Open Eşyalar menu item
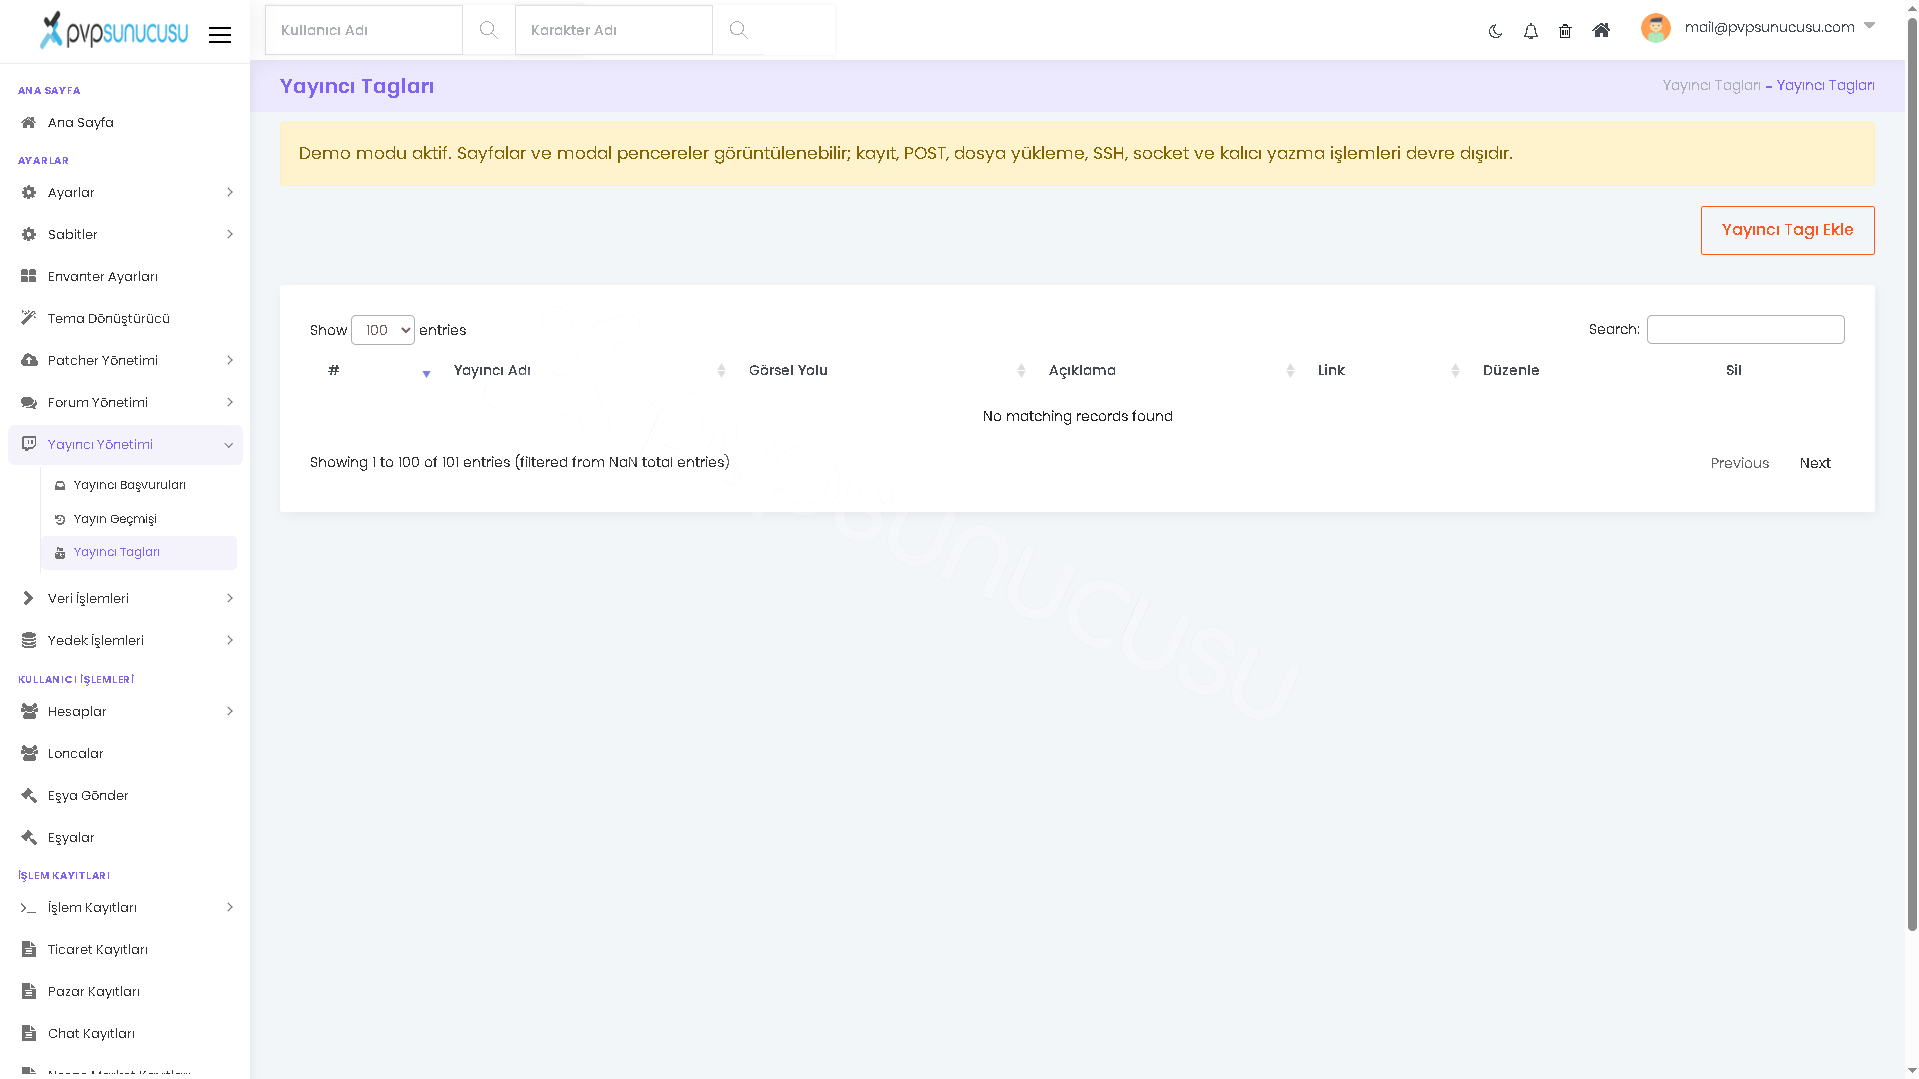 (125, 838)
